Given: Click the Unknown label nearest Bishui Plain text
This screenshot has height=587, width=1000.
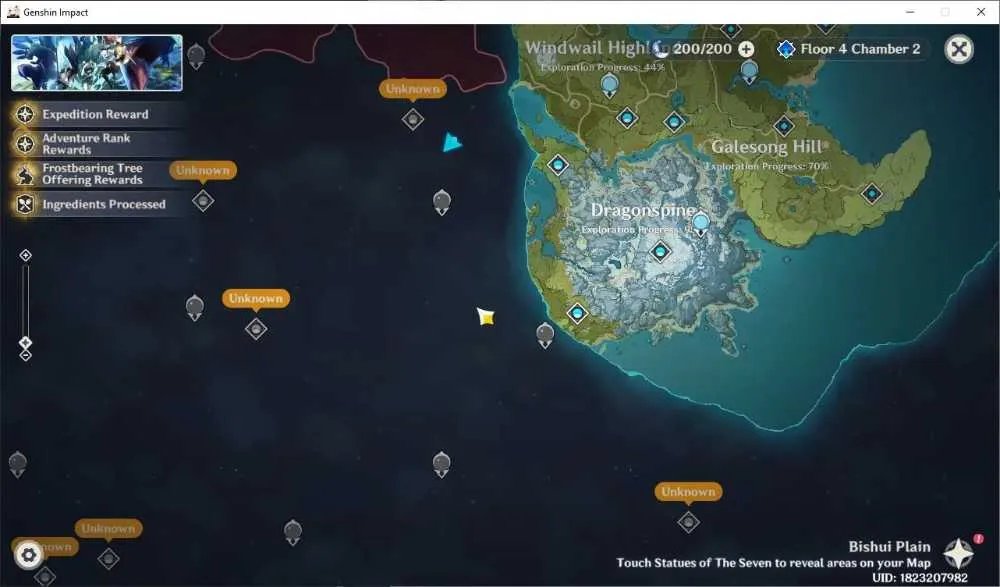Looking at the screenshot, I should (688, 492).
